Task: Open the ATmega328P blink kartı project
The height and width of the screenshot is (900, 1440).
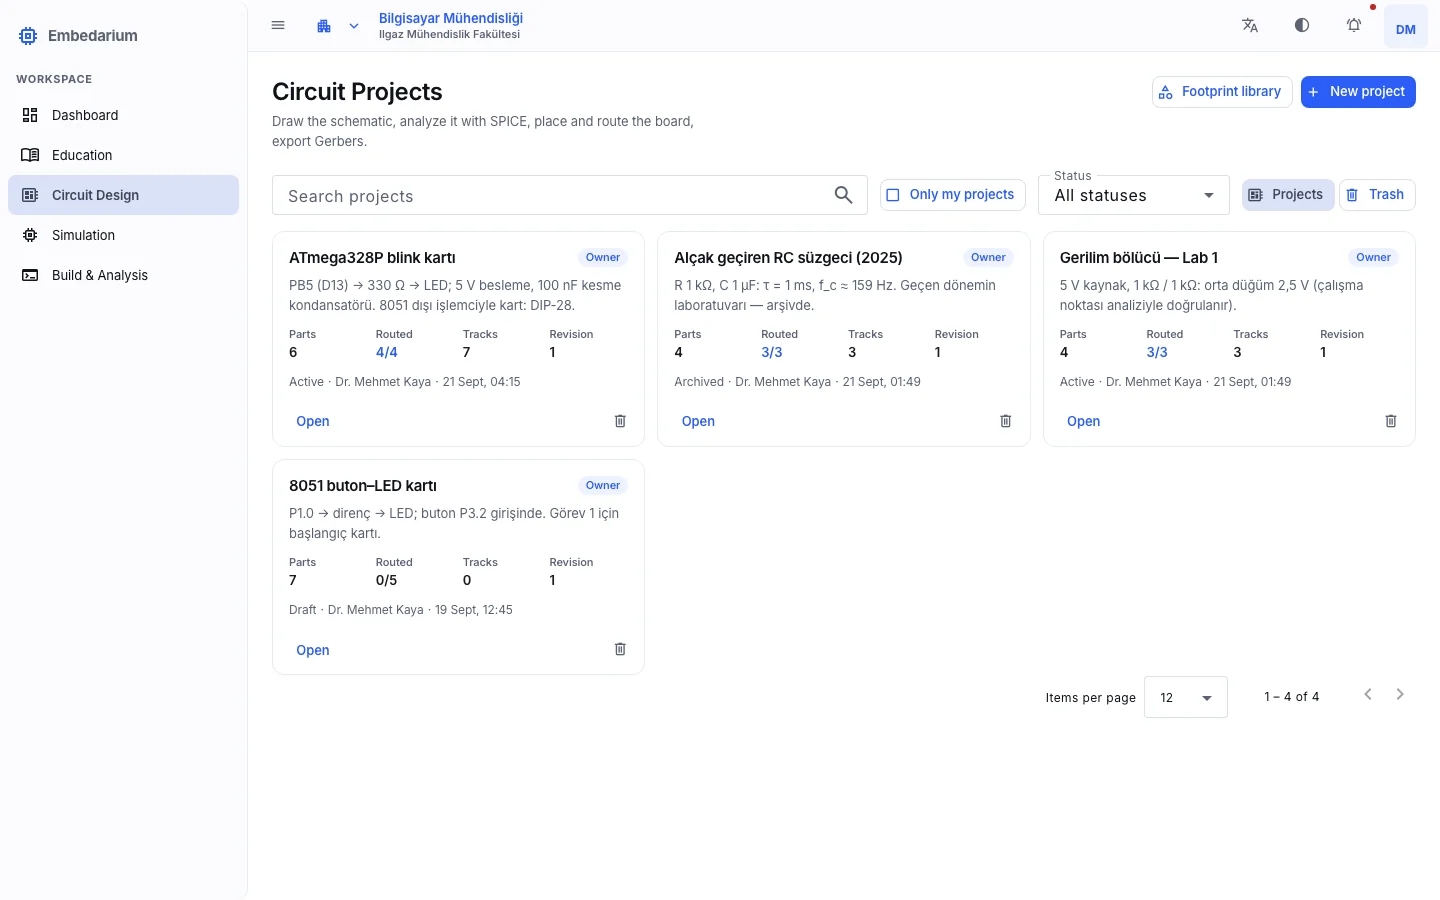Action: point(313,421)
